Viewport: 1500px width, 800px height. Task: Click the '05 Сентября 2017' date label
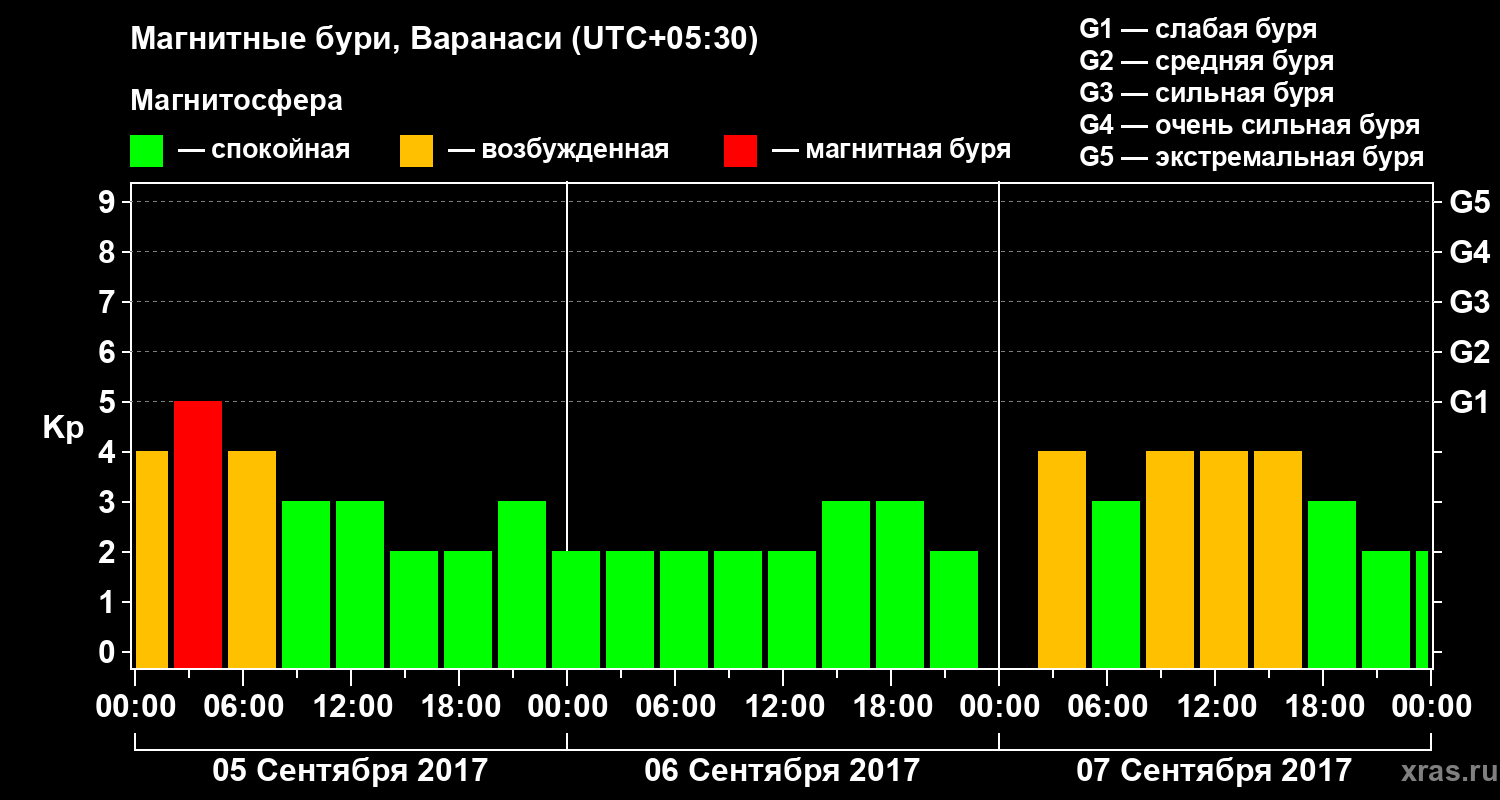(350, 771)
